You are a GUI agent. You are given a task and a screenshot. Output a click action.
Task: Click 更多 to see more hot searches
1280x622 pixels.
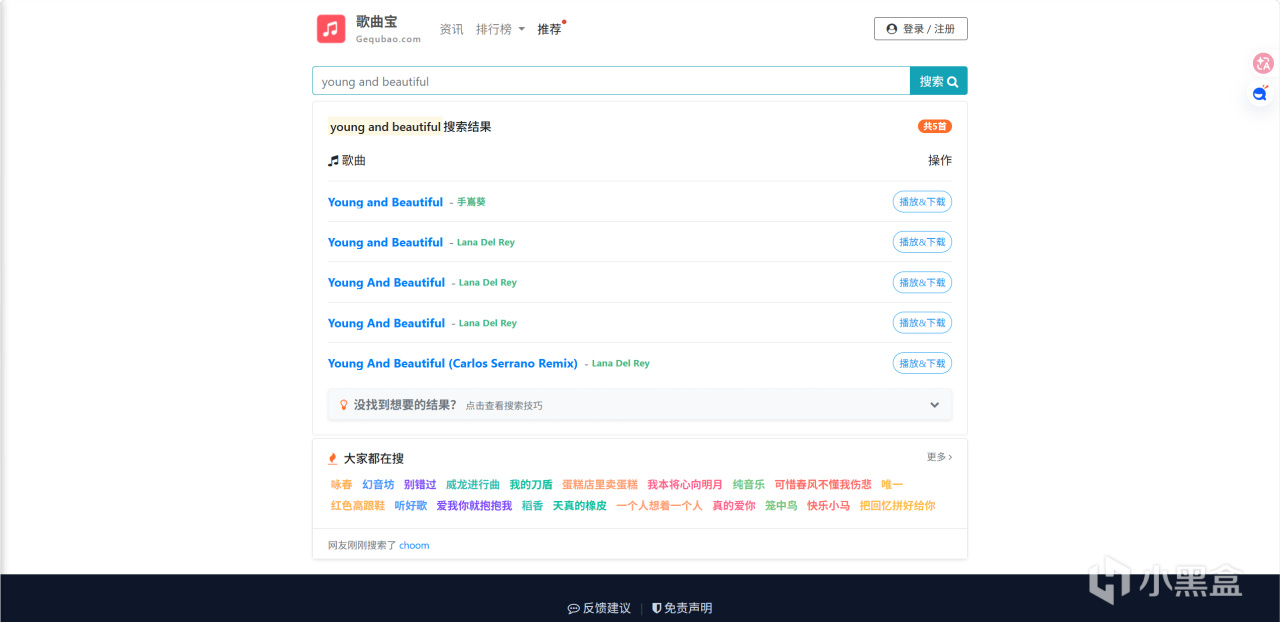[939, 457]
